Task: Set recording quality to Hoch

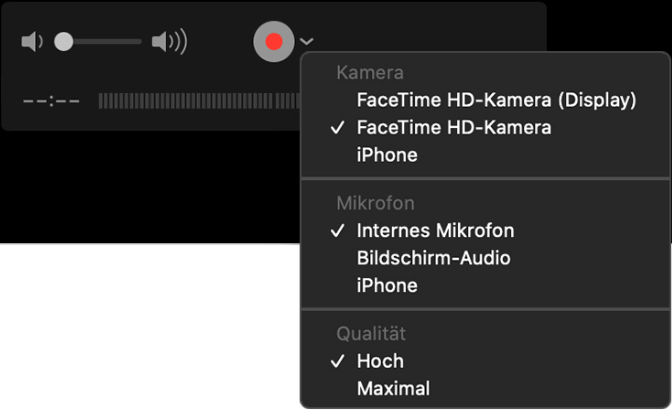Action: [380, 361]
